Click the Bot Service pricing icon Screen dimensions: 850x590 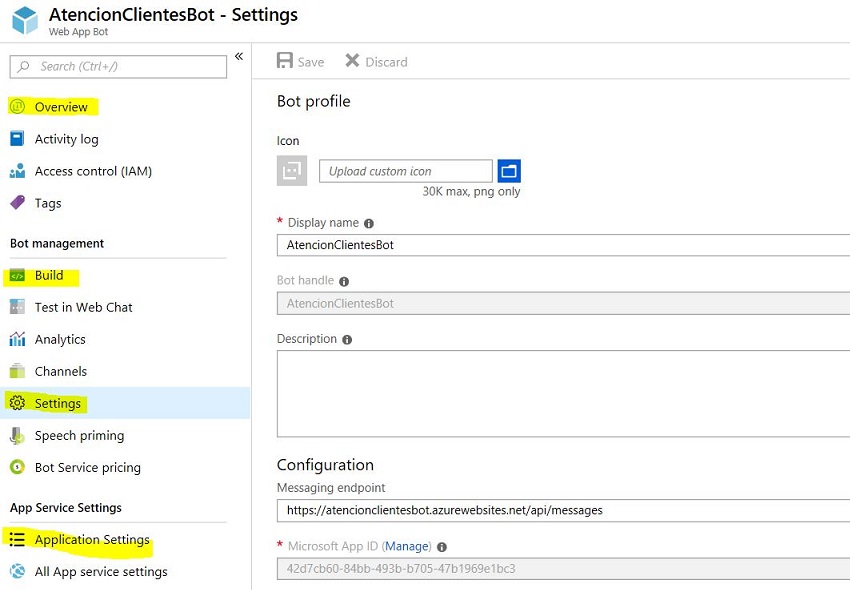pos(17,467)
